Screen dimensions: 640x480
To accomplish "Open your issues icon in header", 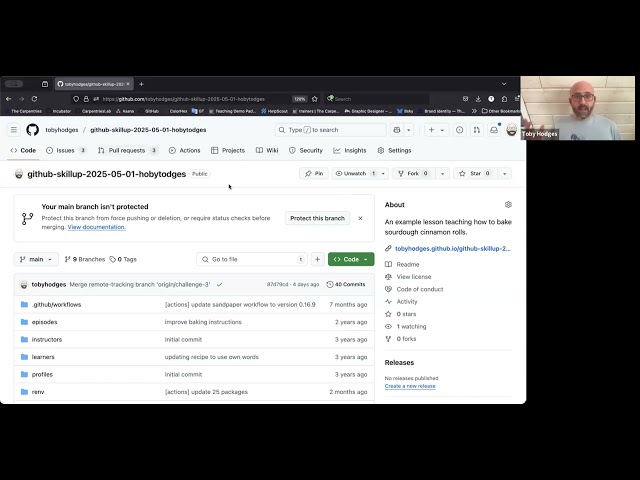I will coord(460,130).
